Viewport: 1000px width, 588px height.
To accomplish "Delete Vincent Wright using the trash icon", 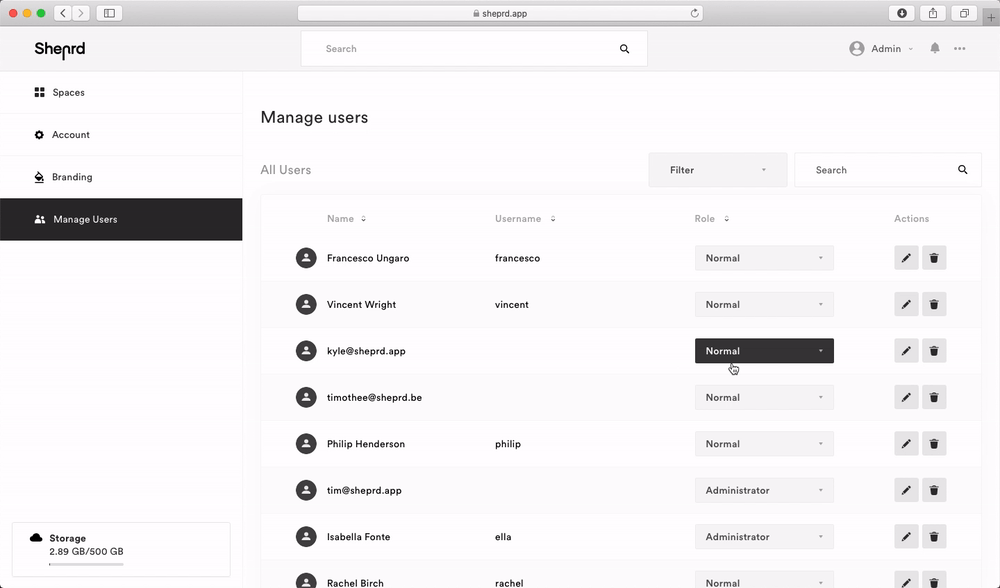I will (934, 305).
